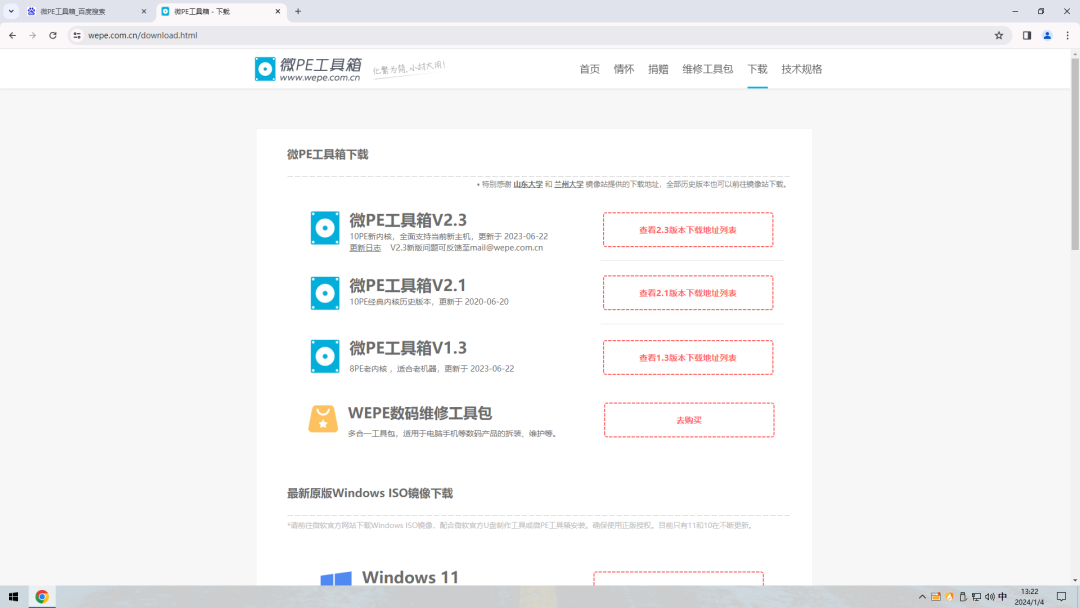Viewport: 1080px width, 608px height.
Task: Add a new browser tab
Action: (298, 11)
